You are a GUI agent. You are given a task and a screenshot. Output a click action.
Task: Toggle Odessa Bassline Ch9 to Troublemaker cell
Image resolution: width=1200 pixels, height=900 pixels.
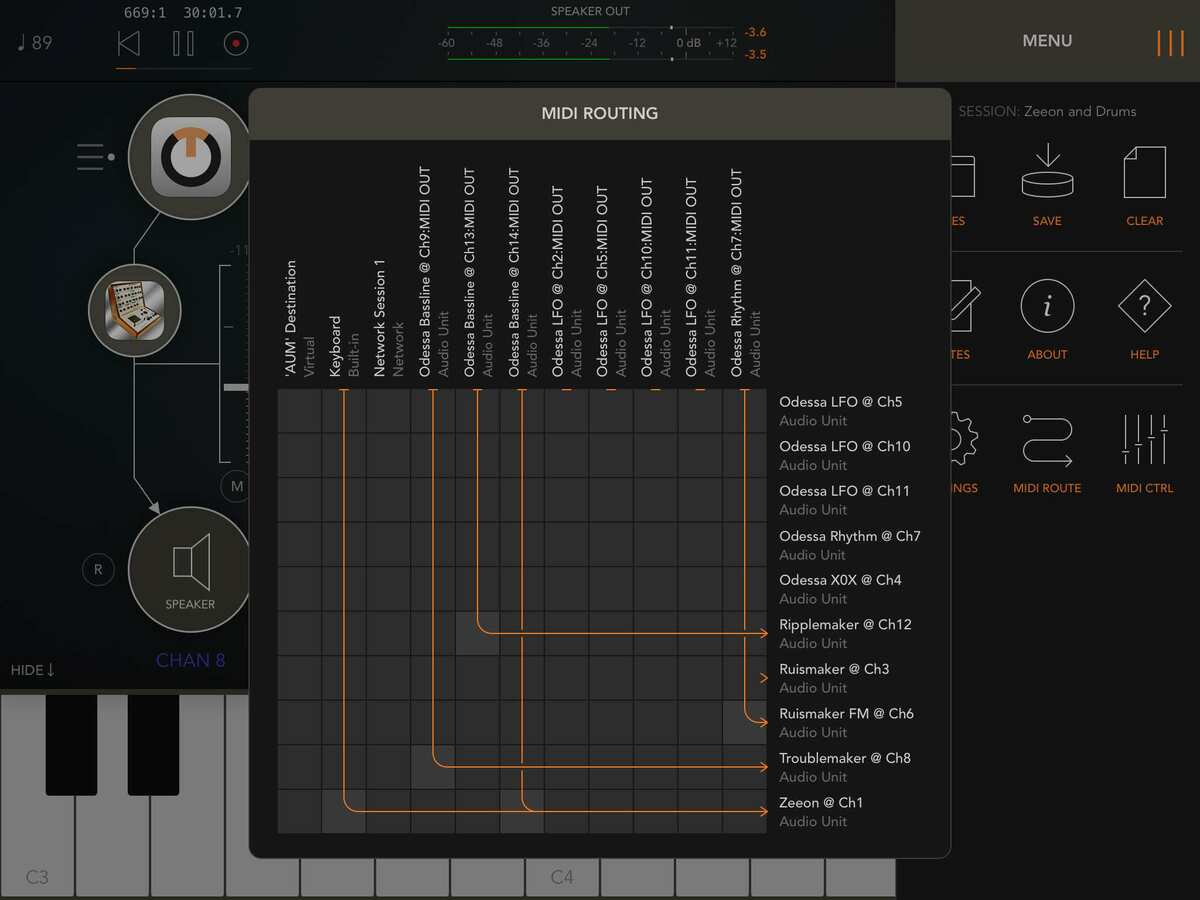click(433, 766)
